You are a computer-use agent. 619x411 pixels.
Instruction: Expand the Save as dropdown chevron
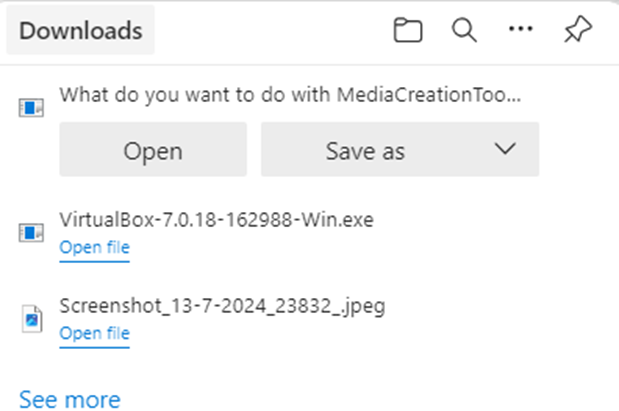(x=504, y=150)
